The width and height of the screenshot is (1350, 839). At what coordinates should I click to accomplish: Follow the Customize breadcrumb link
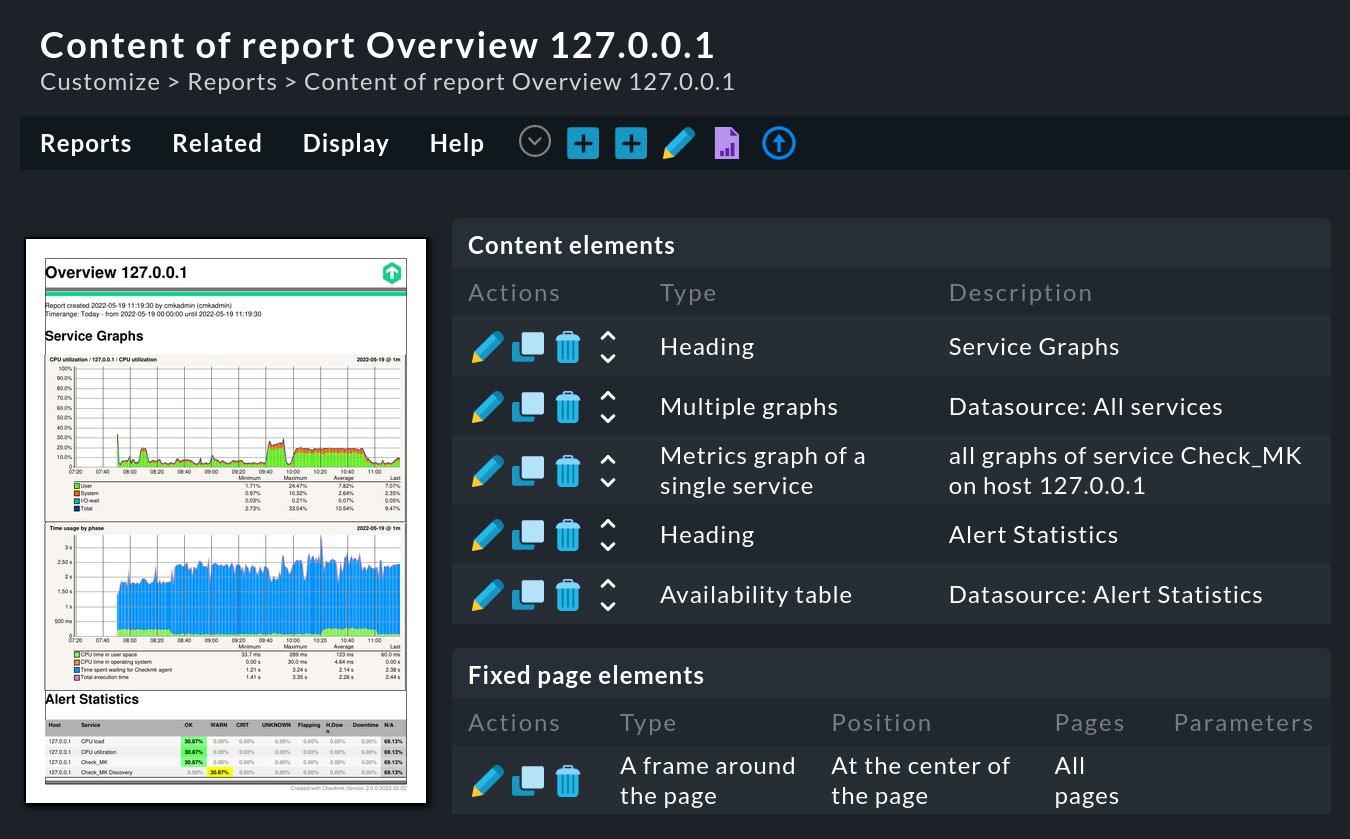click(x=100, y=82)
